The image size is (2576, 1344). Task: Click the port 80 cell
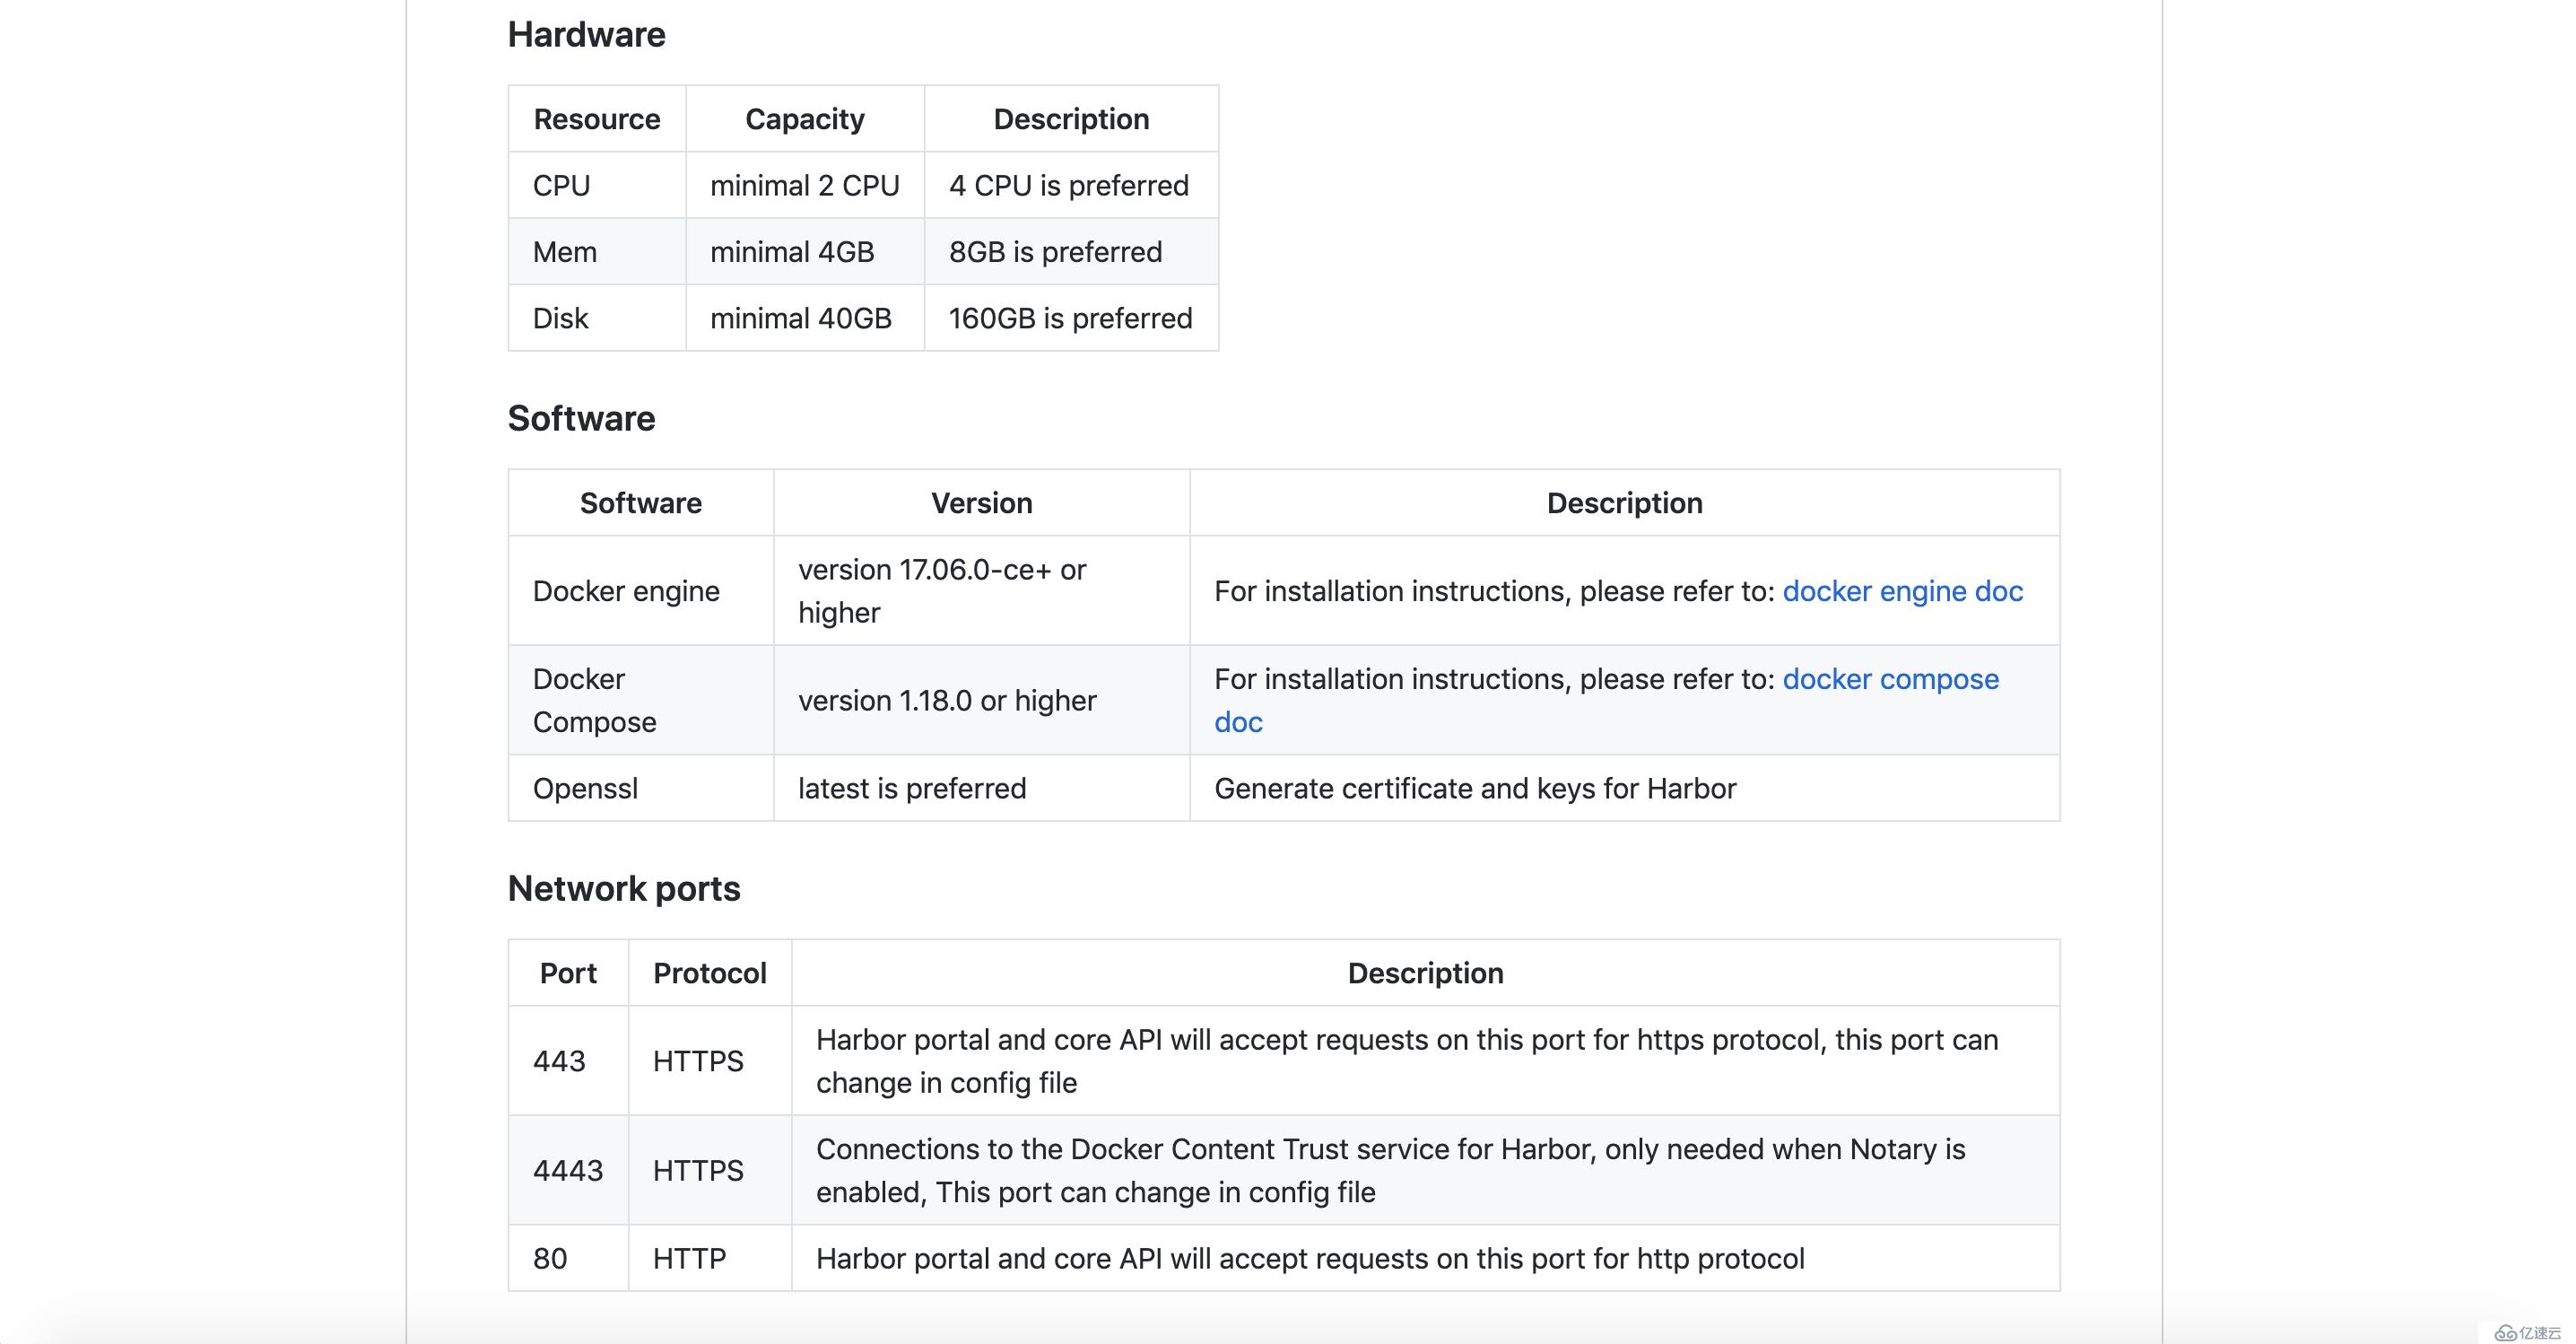(x=568, y=1258)
